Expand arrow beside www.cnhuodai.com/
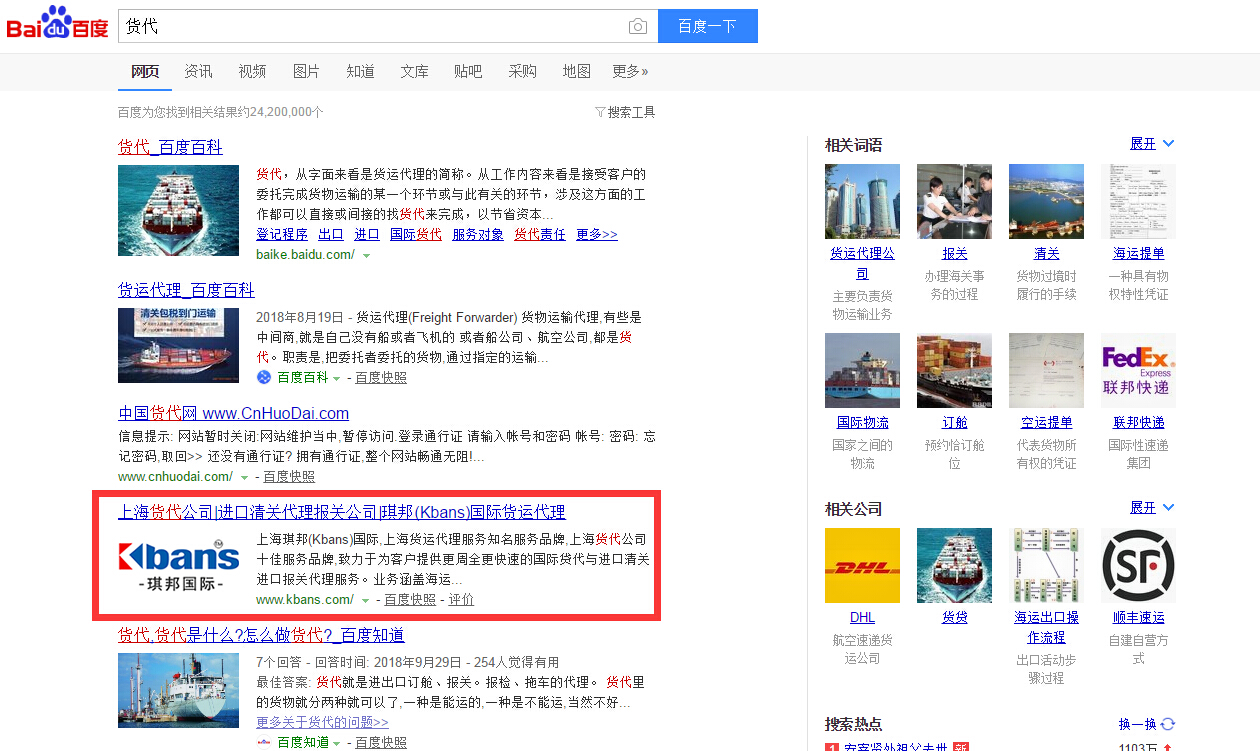This screenshot has width=1260, height=751. point(245,478)
